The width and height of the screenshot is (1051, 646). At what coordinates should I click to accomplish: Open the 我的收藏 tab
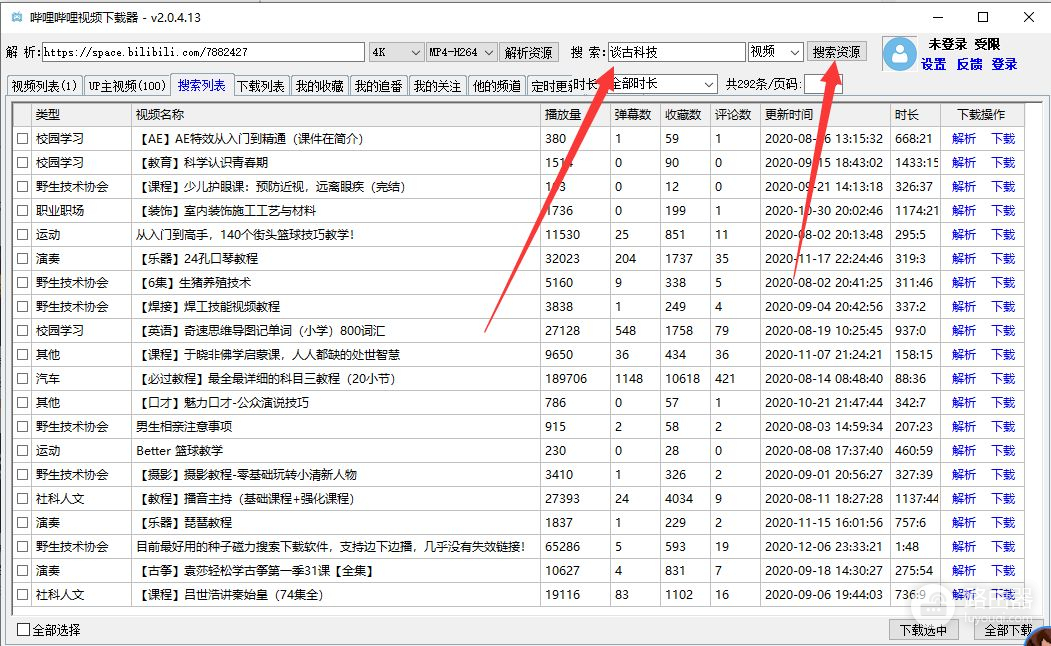(320, 86)
